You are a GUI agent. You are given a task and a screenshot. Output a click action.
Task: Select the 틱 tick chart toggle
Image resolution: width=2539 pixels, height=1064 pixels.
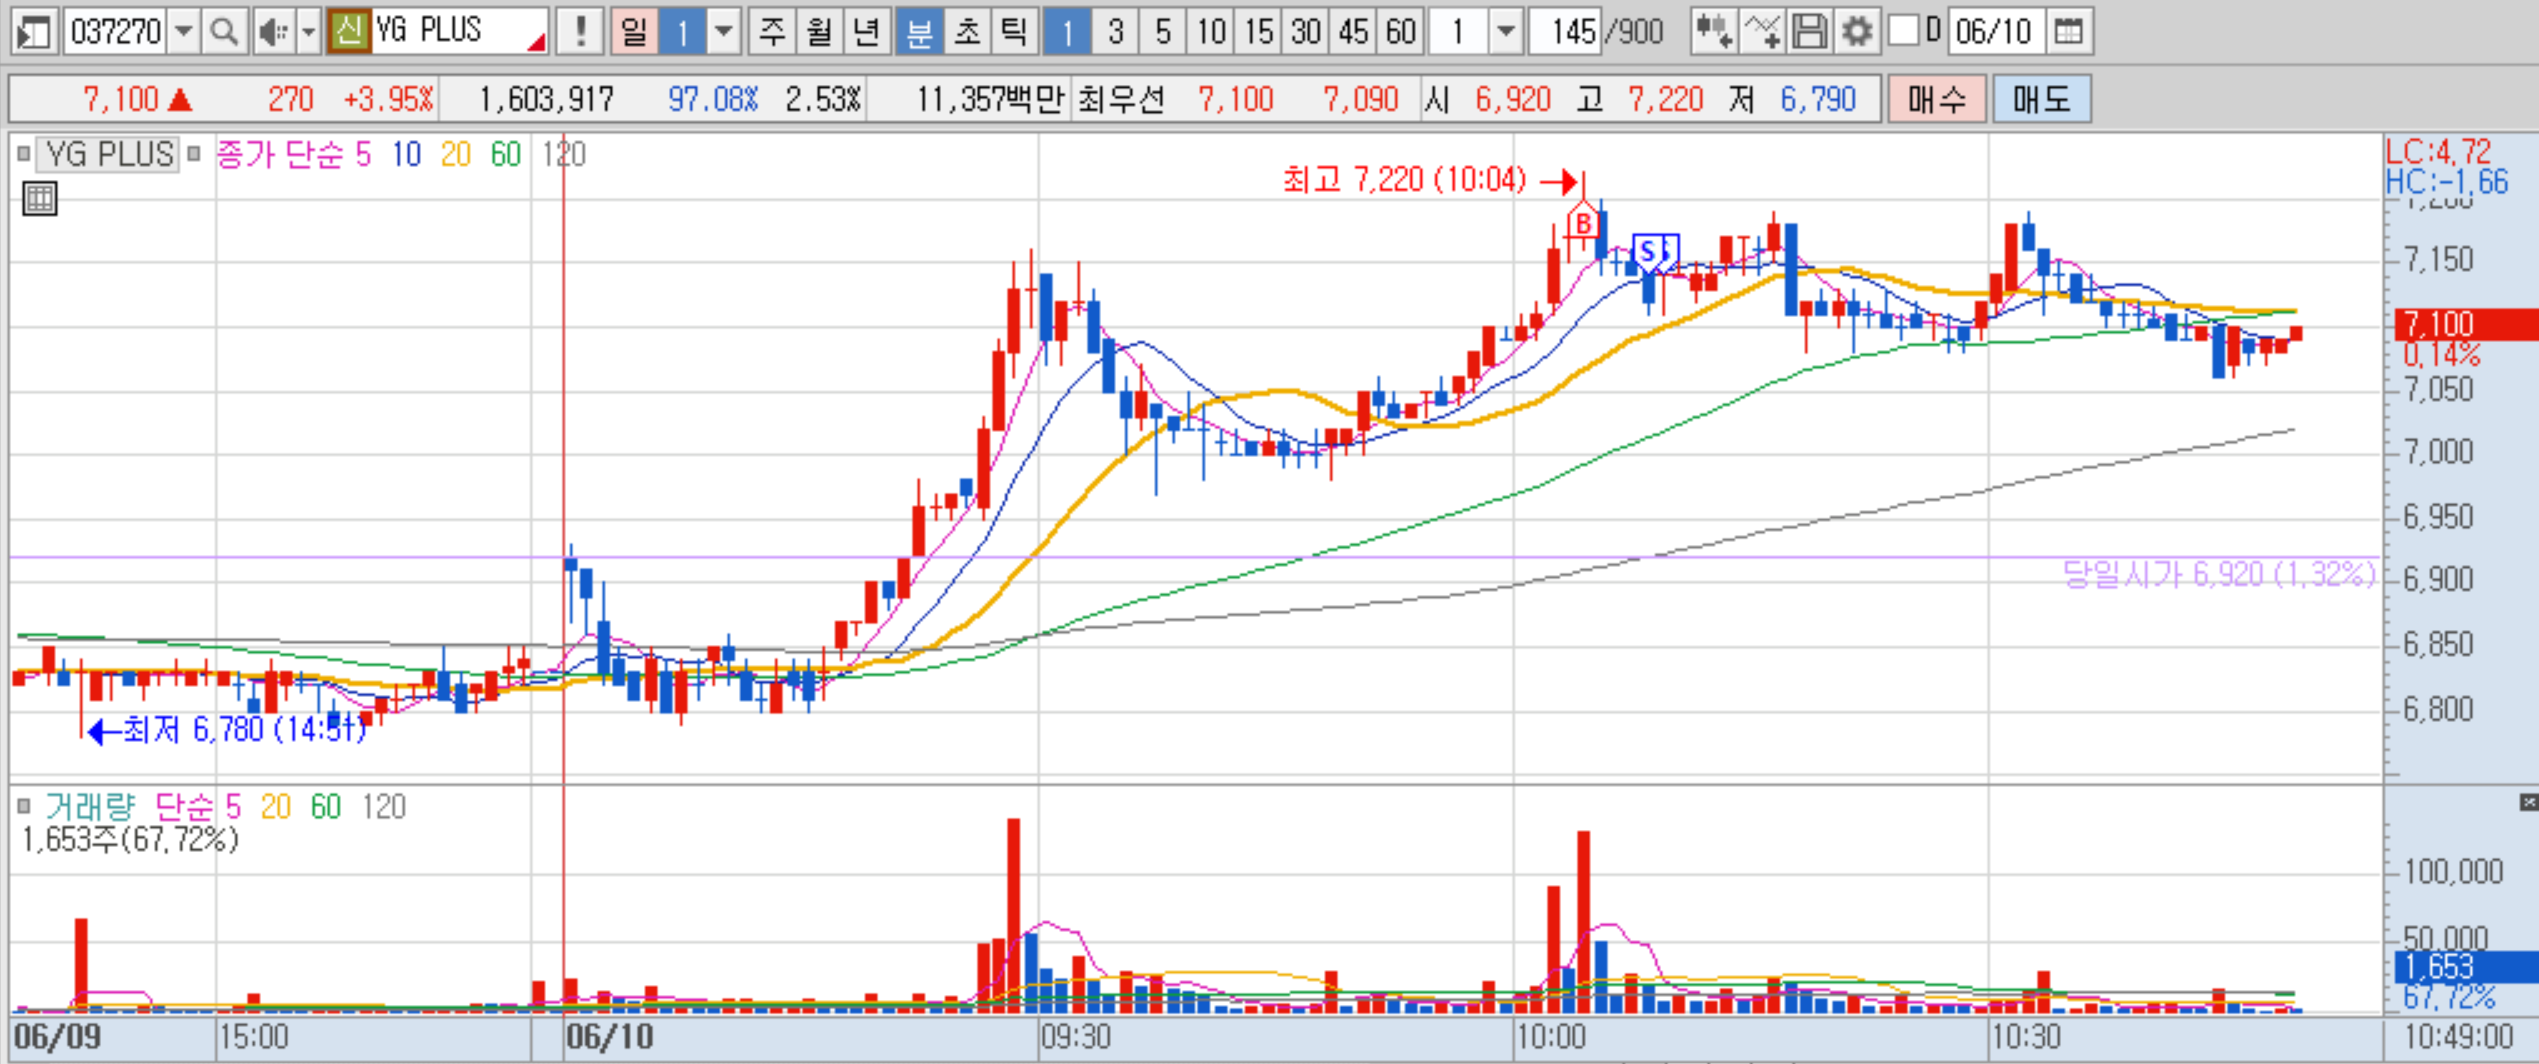coord(1013,32)
